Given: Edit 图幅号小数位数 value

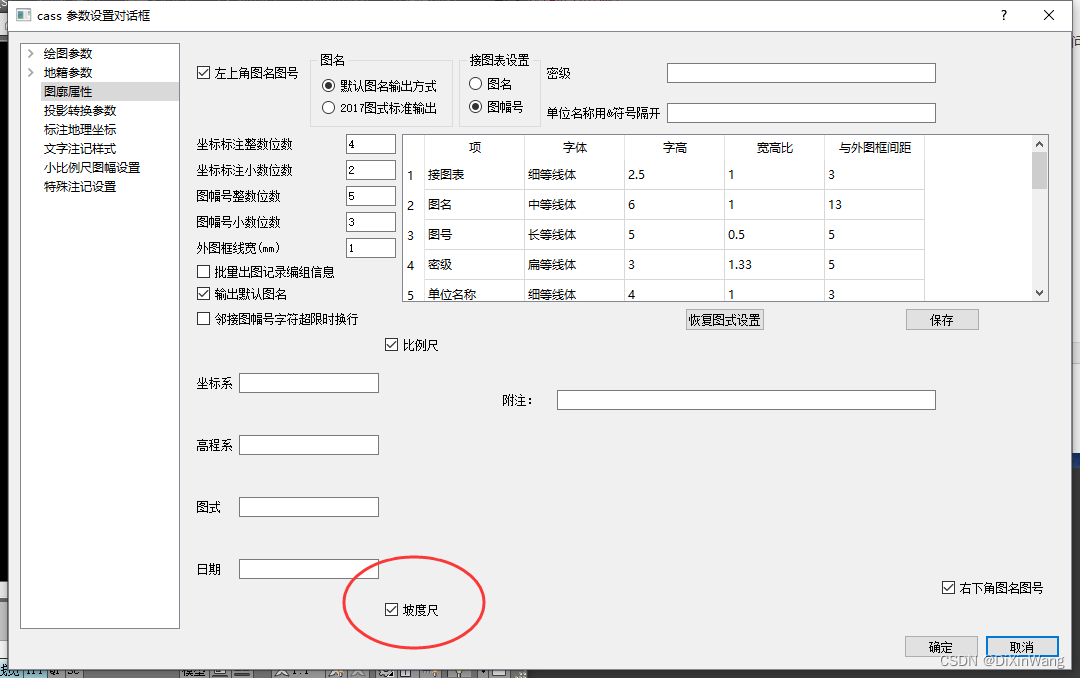Looking at the screenshot, I should click(371, 222).
